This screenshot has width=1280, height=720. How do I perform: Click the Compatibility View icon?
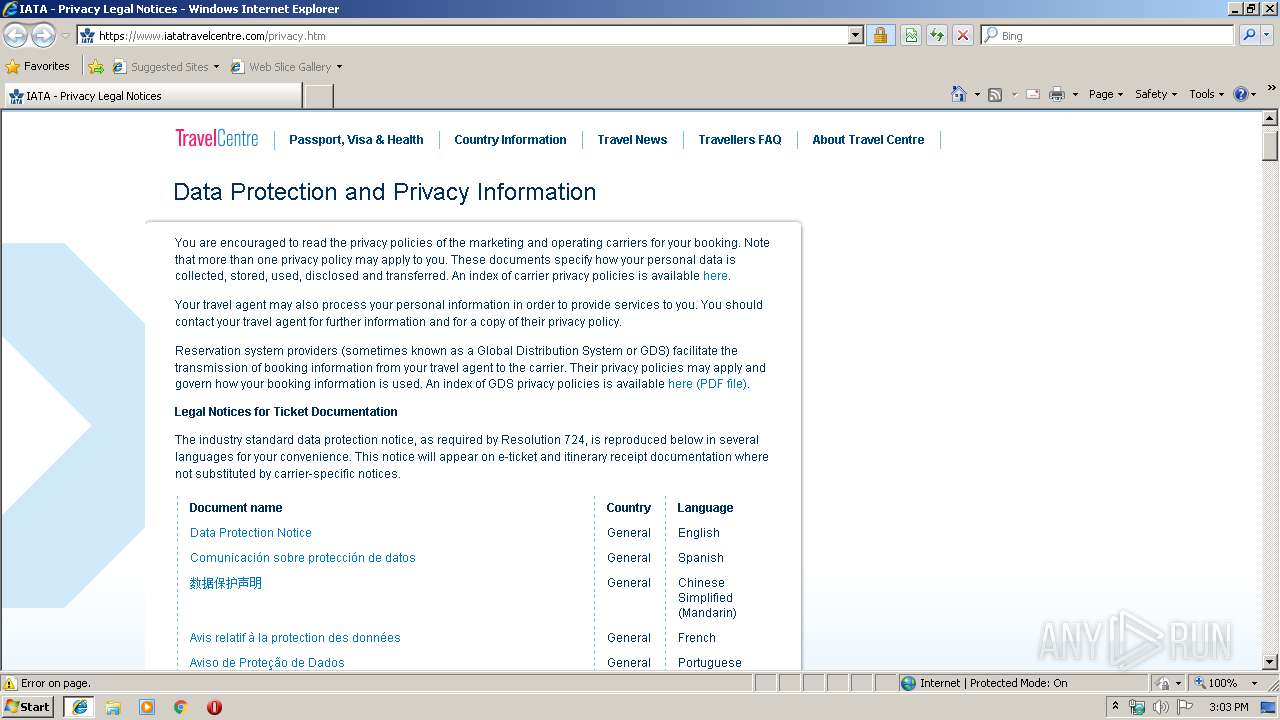click(911, 35)
